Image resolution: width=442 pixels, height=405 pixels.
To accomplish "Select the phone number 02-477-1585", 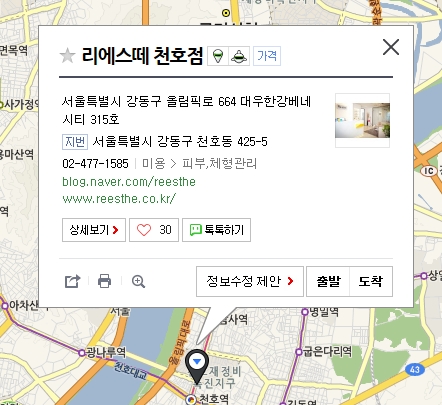I will coord(95,164).
